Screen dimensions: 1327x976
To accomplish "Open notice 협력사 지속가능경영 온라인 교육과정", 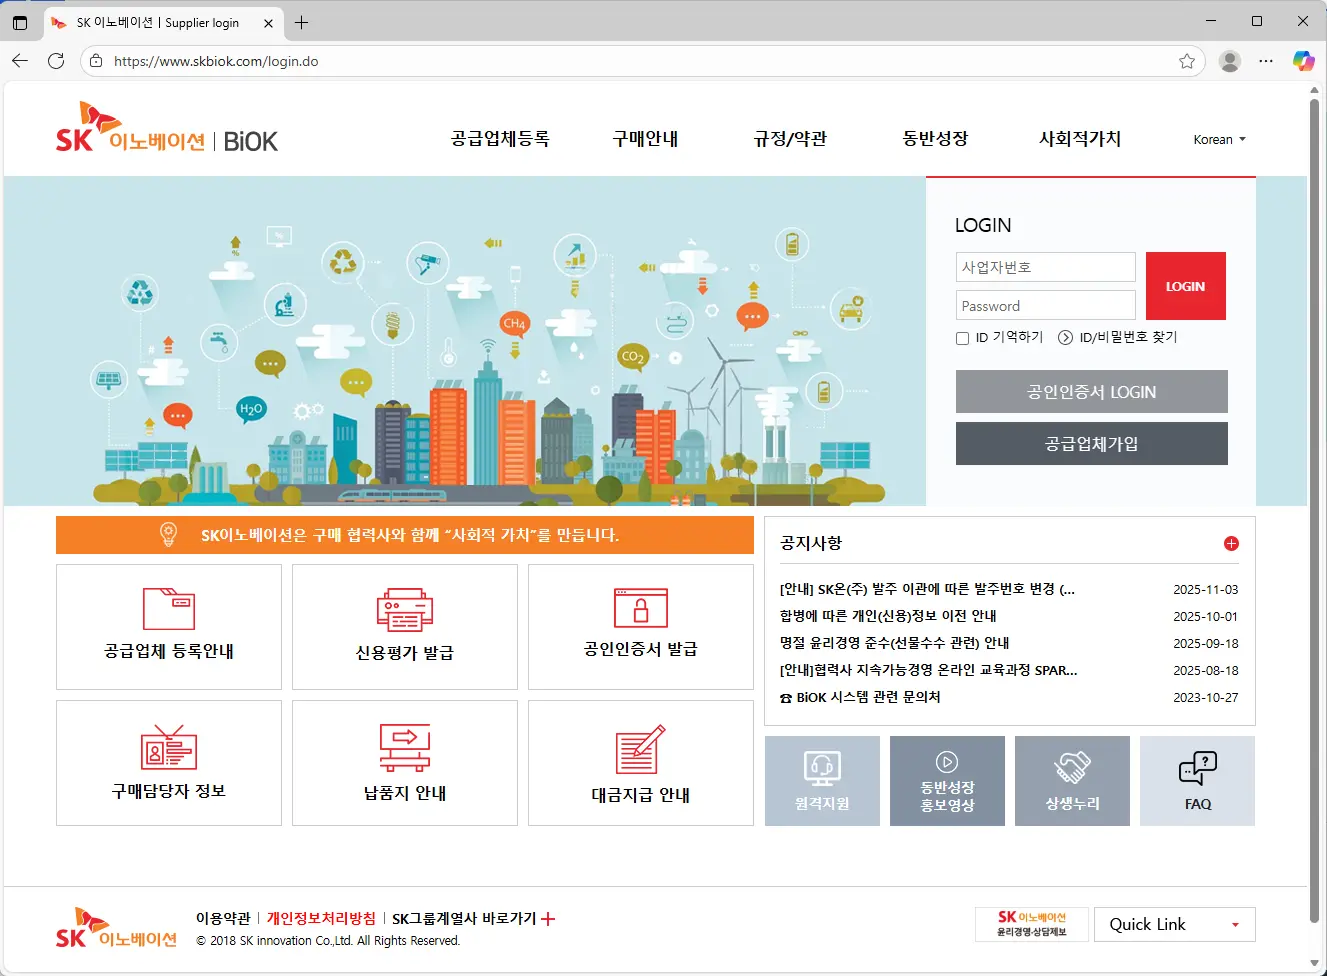I will [x=929, y=670].
